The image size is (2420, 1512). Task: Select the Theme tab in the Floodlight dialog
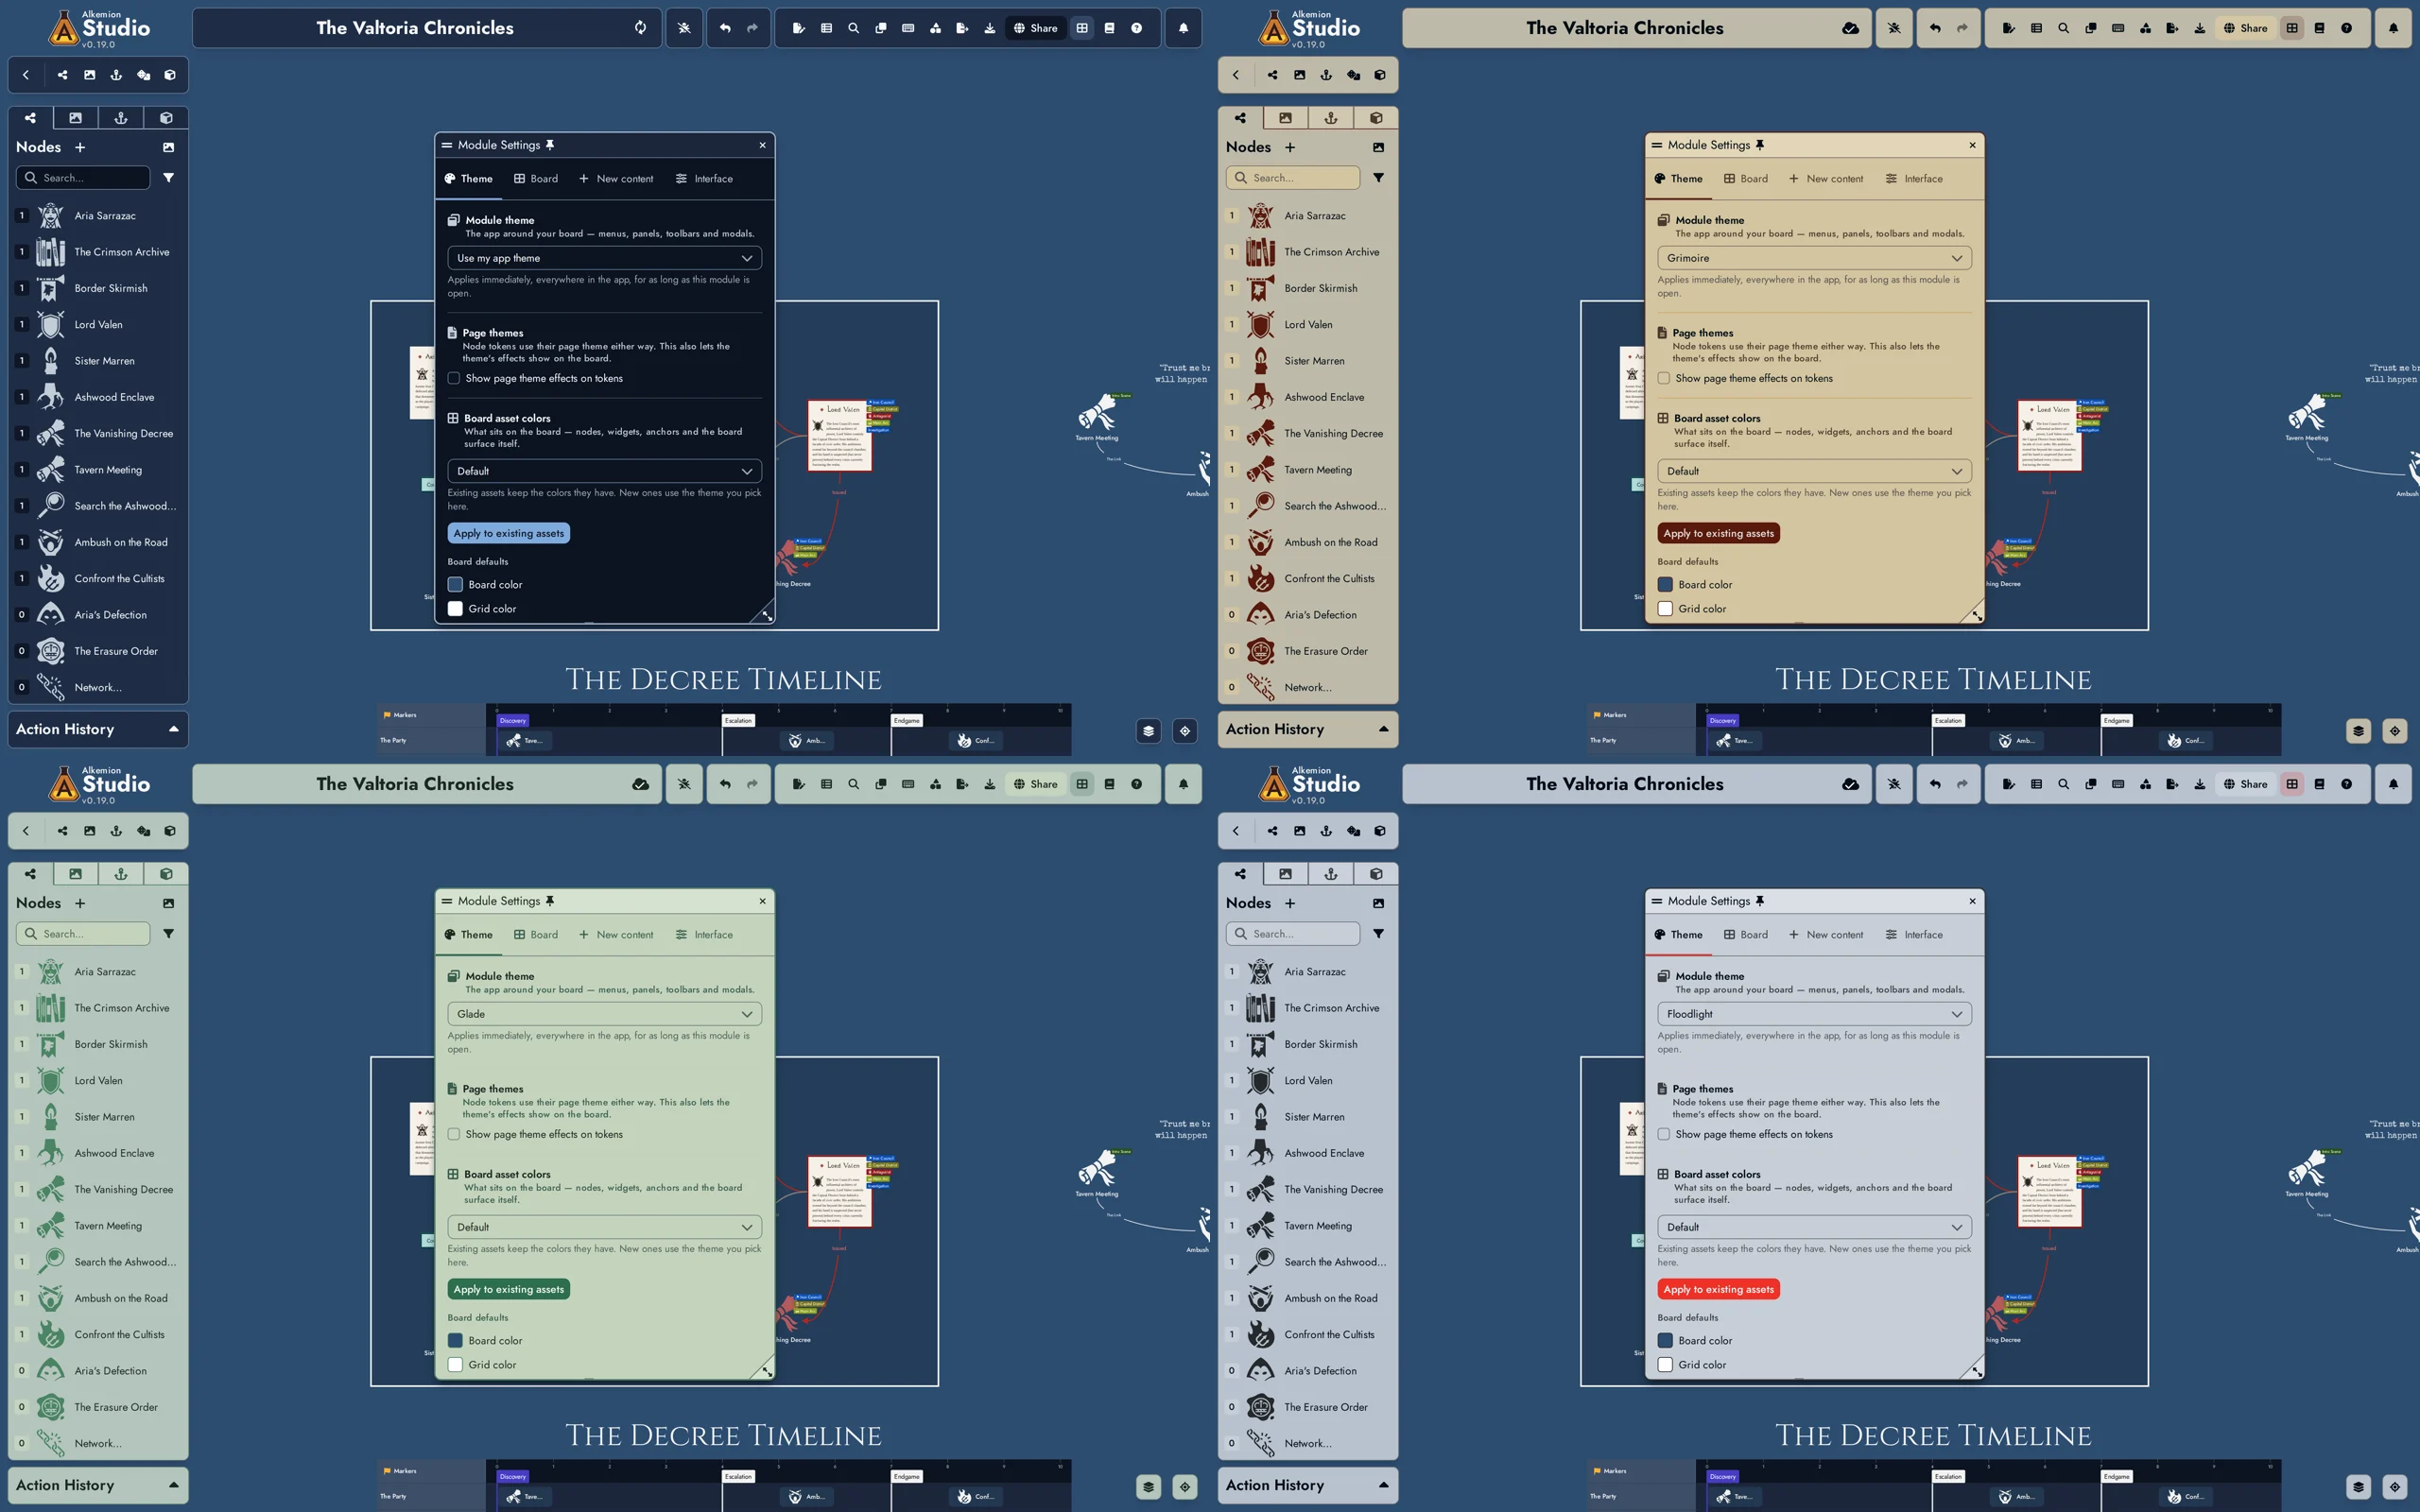1678,935
